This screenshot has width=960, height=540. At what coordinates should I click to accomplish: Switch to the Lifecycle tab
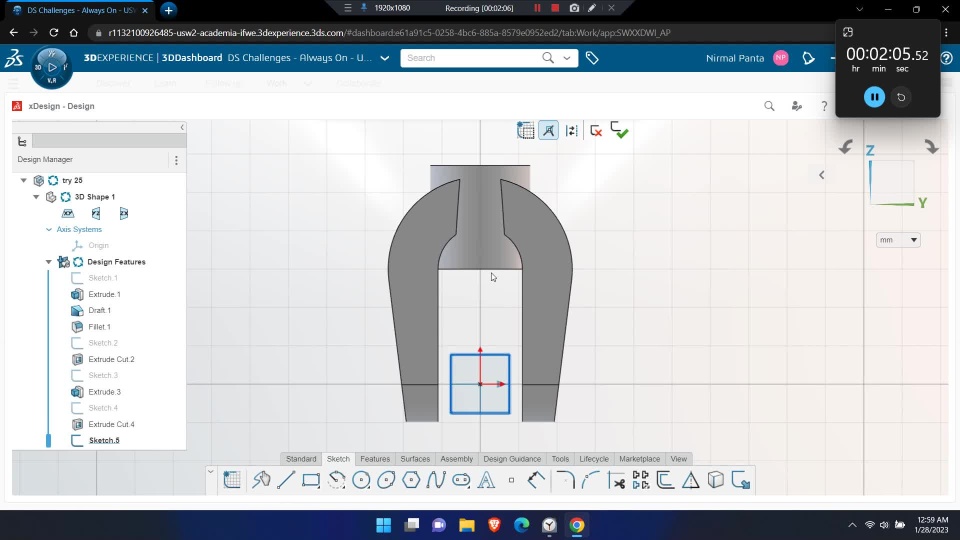tap(594, 459)
